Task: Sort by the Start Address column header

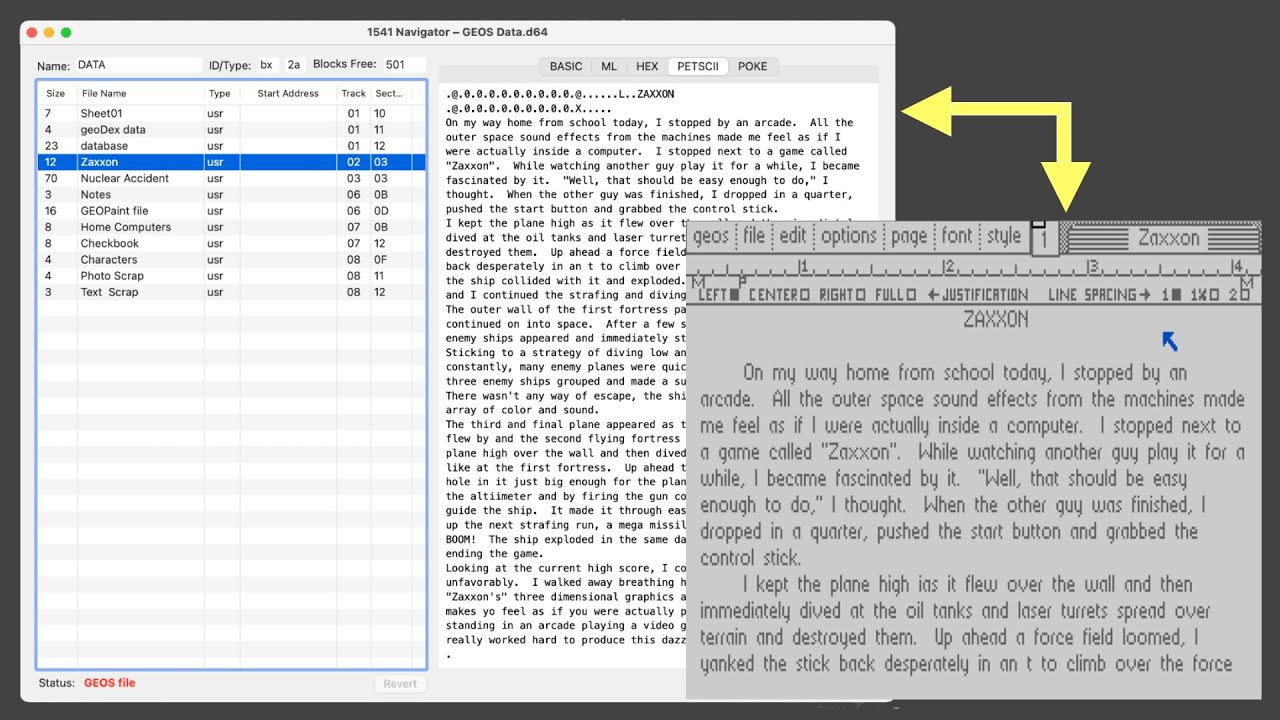Action: tap(288, 93)
